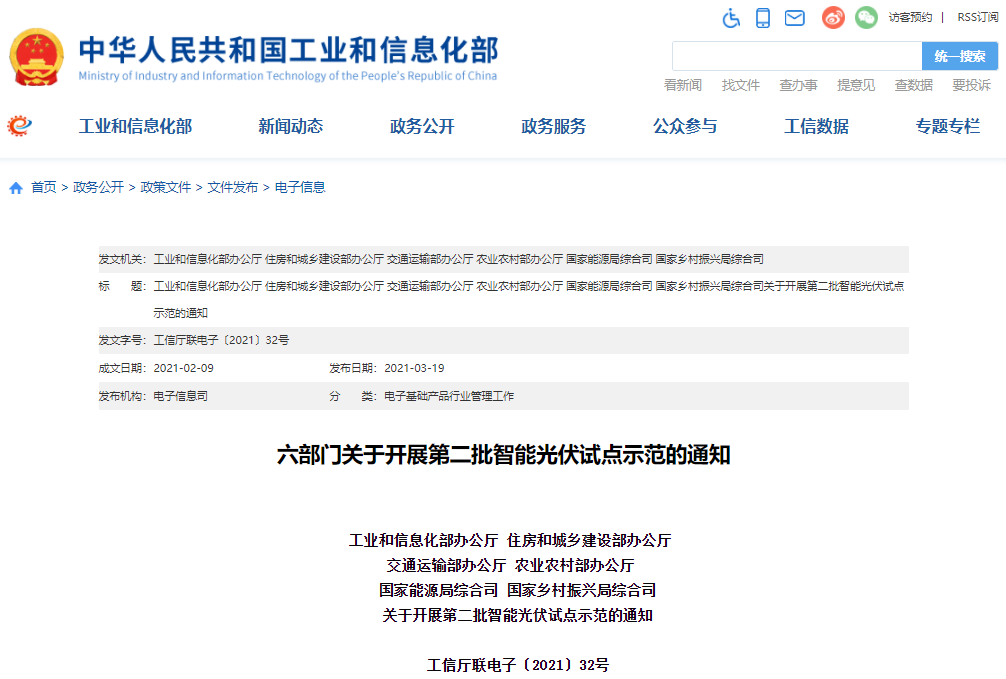Open the email contact icon
This screenshot has height=679, width=1006.
794,18
